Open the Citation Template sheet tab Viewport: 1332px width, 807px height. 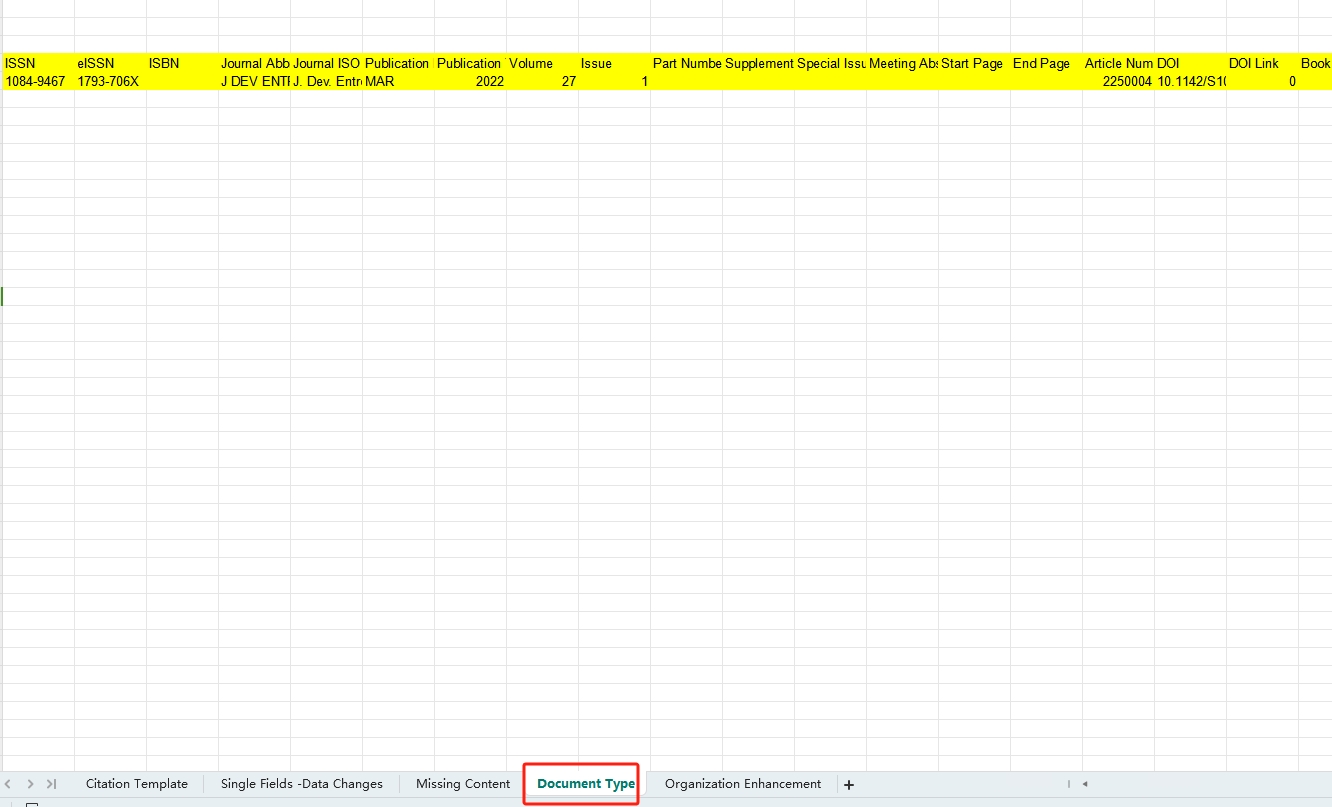pos(136,784)
